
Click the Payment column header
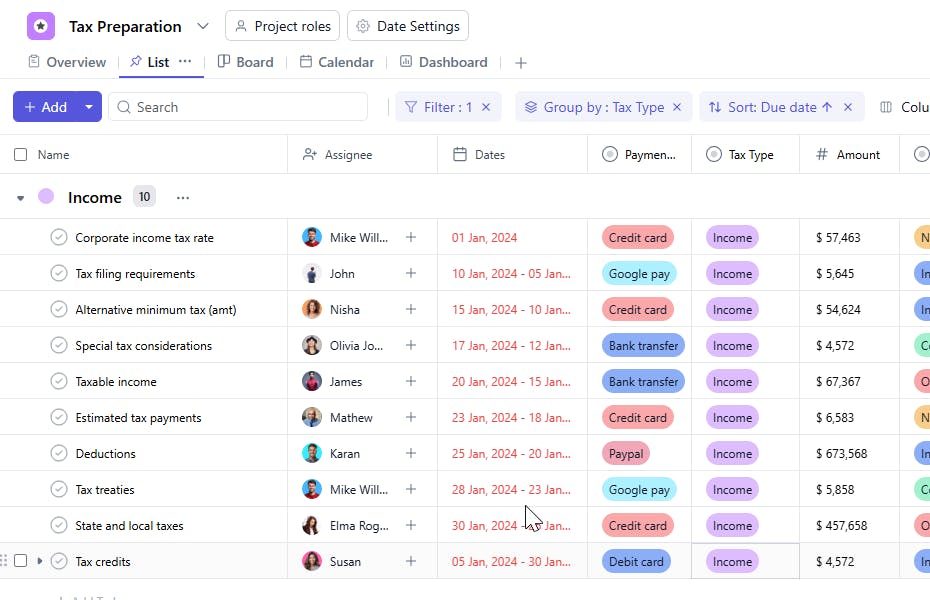[639, 155]
